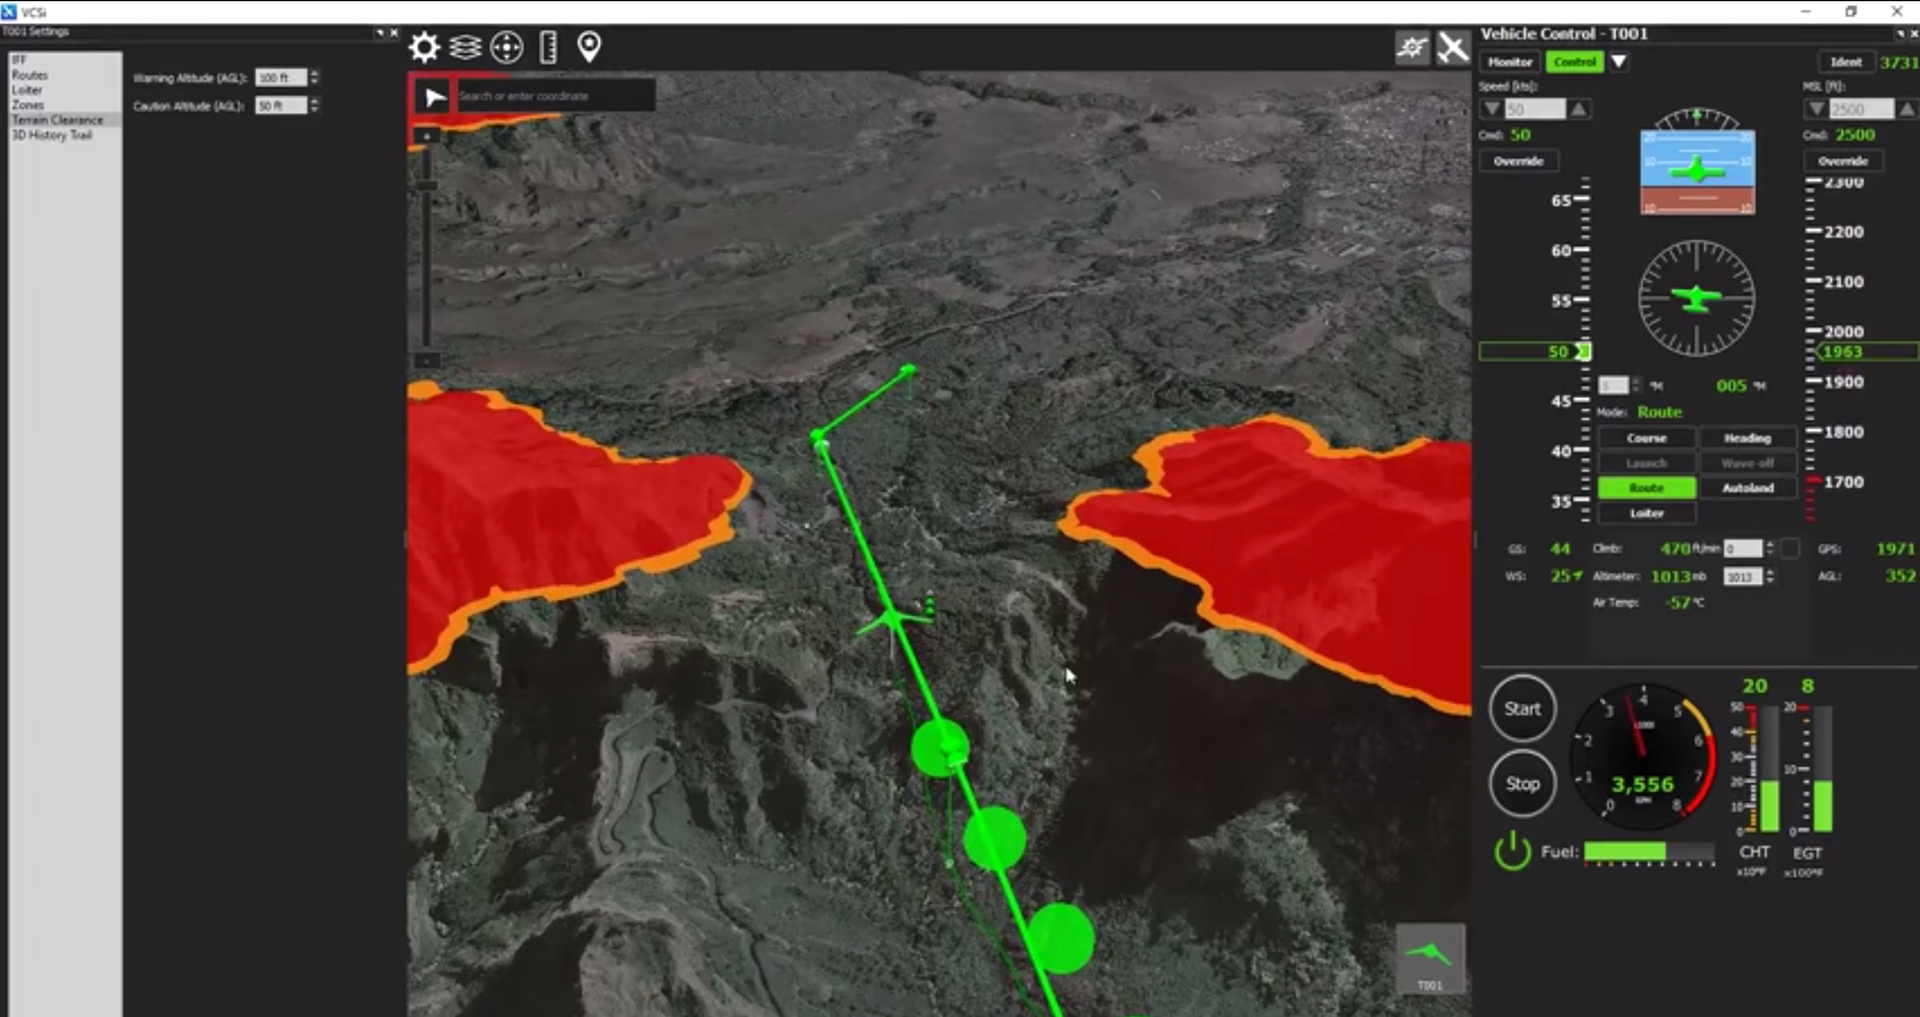This screenshot has width=1920, height=1017.
Task: Click the MSL altitude increase arrow
Action: (1907, 109)
